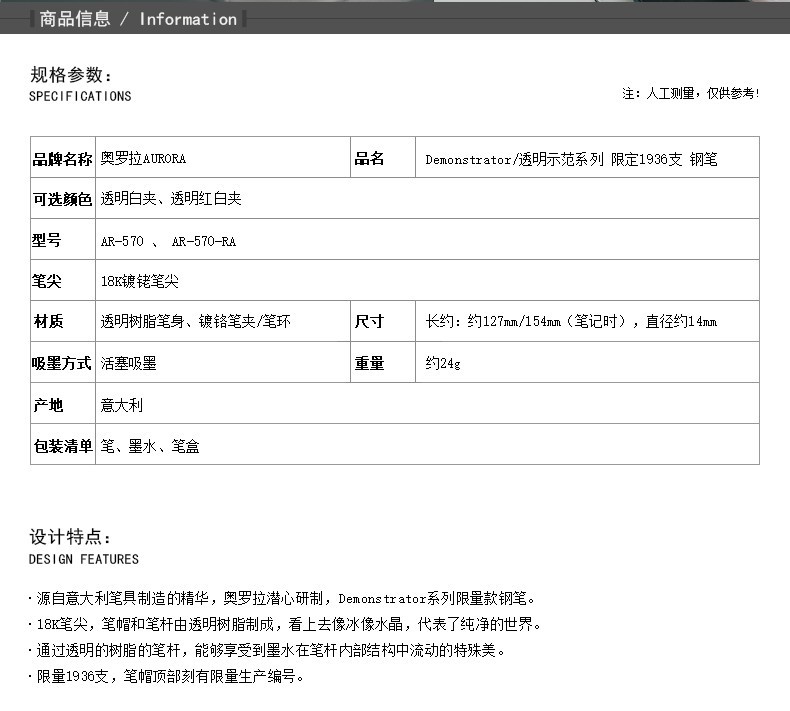Screen dimensions: 790x711
Task: Click the 品牌名称 label cell
Action: [x=63, y=157]
